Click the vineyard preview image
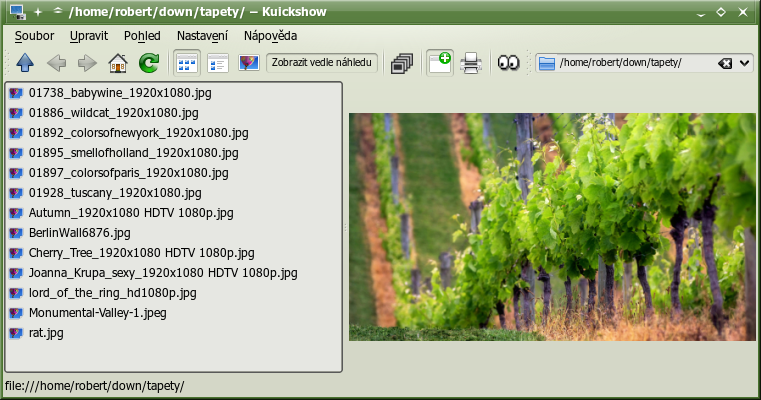Viewport: 761px width, 400px height. [x=552, y=227]
